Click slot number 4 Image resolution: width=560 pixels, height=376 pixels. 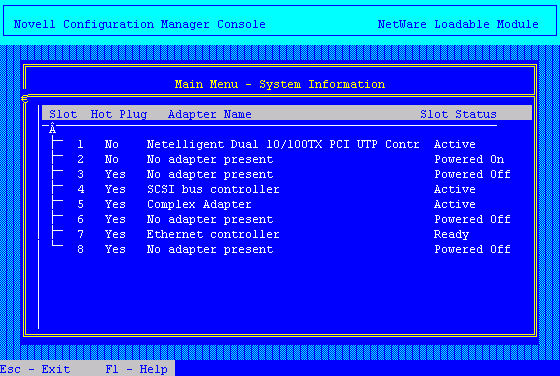coord(80,189)
